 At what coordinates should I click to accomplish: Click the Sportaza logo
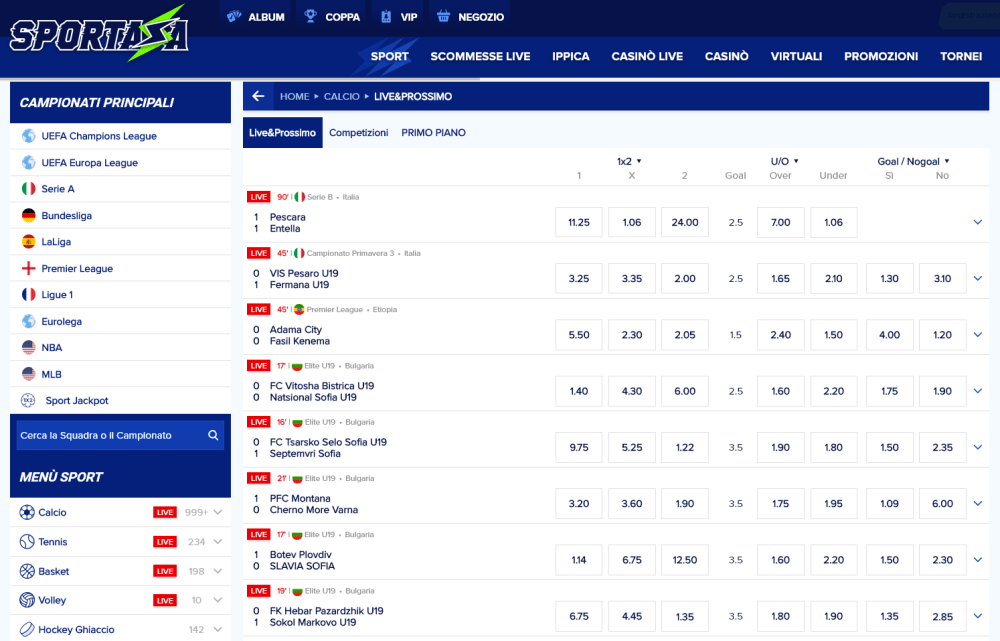tap(99, 34)
